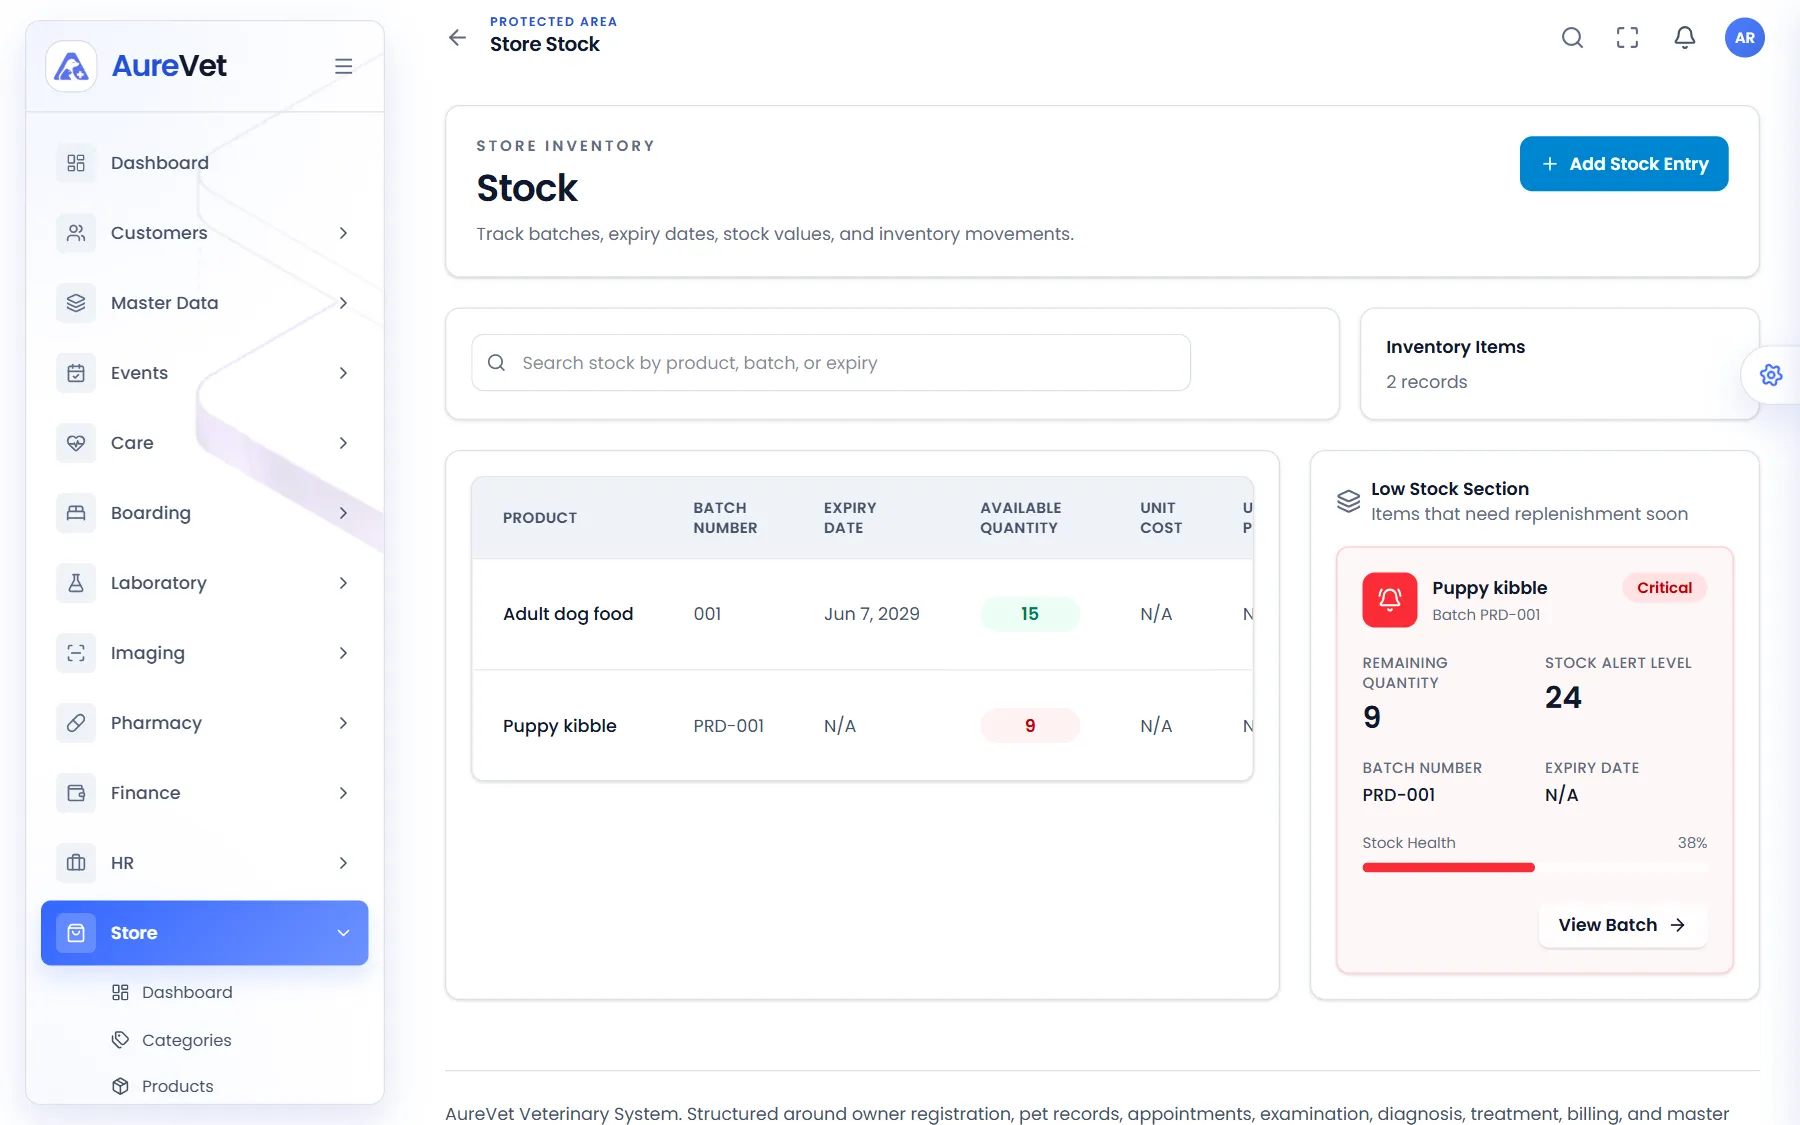Viewport: 1800px width, 1125px height.
Task: Select the Adult dog food row
Action: coord(862,614)
